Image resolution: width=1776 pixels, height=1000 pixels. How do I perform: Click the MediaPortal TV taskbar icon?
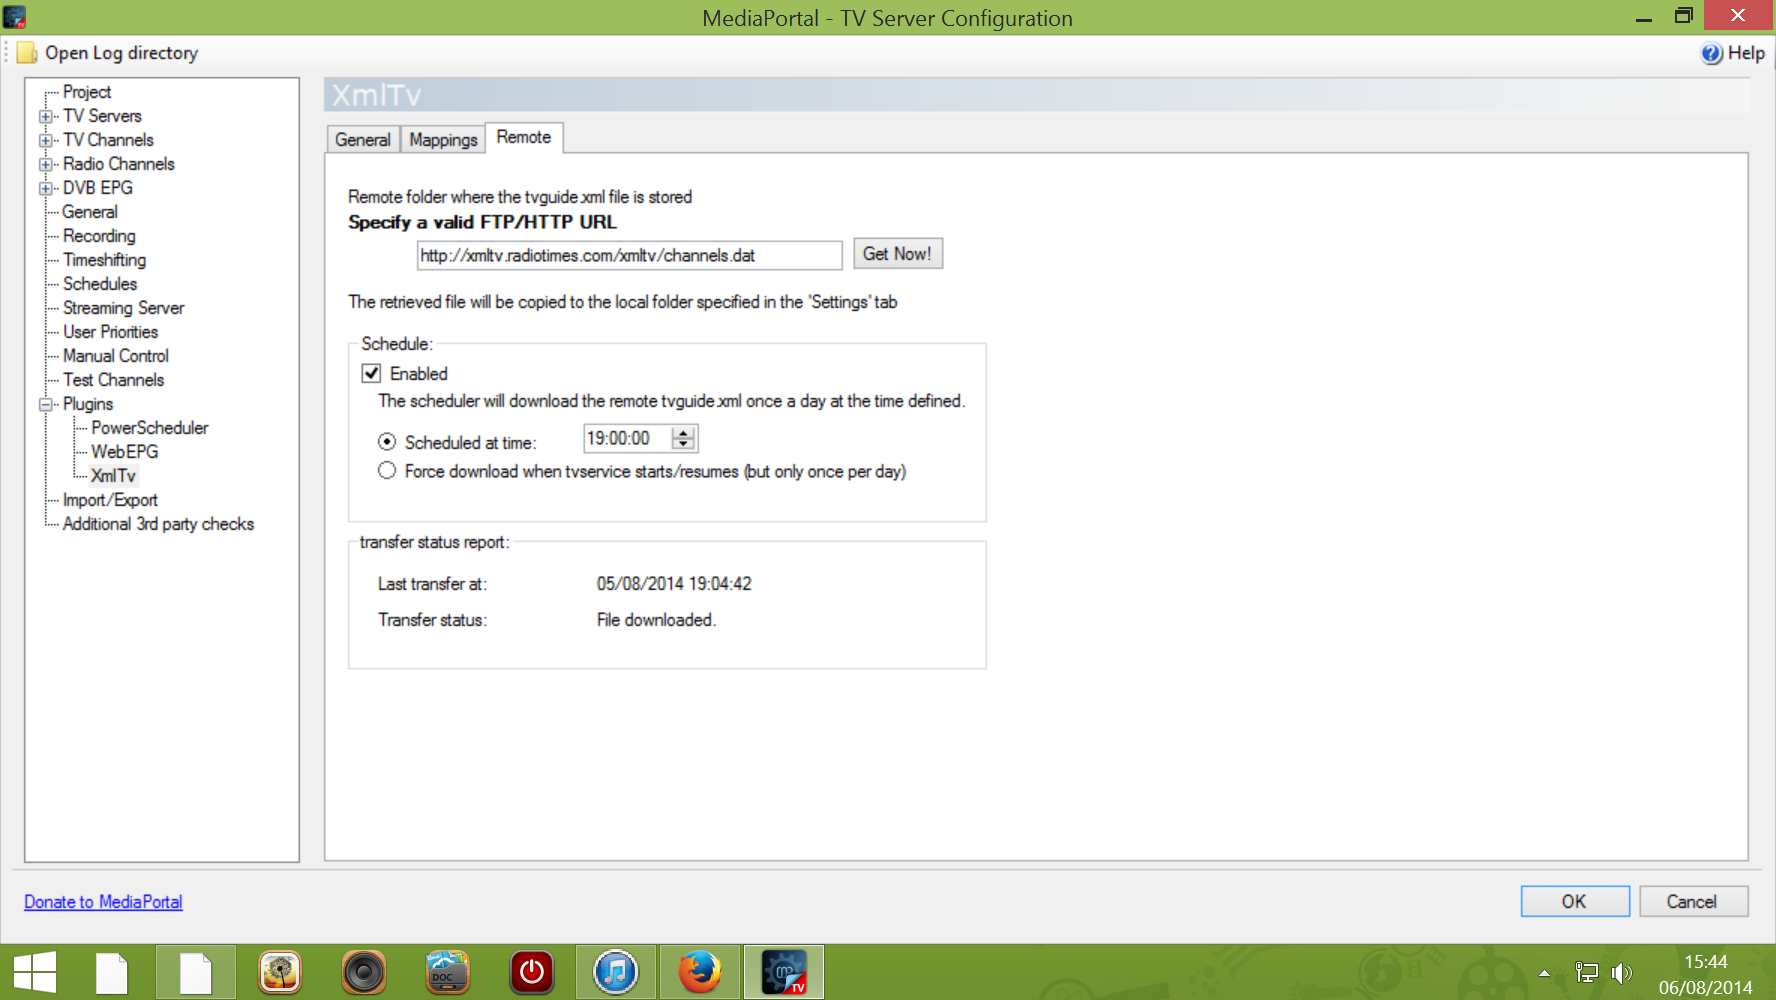[x=783, y=972]
